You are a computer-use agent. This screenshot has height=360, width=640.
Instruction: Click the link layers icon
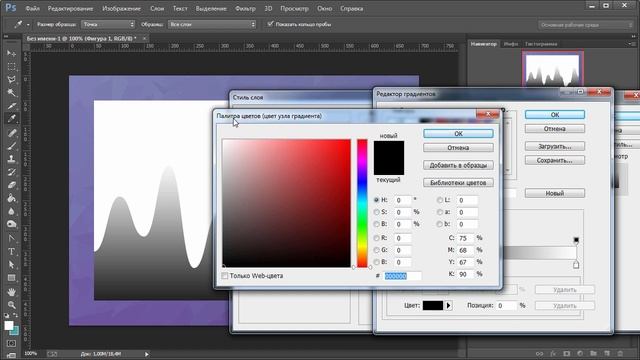[540, 353]
